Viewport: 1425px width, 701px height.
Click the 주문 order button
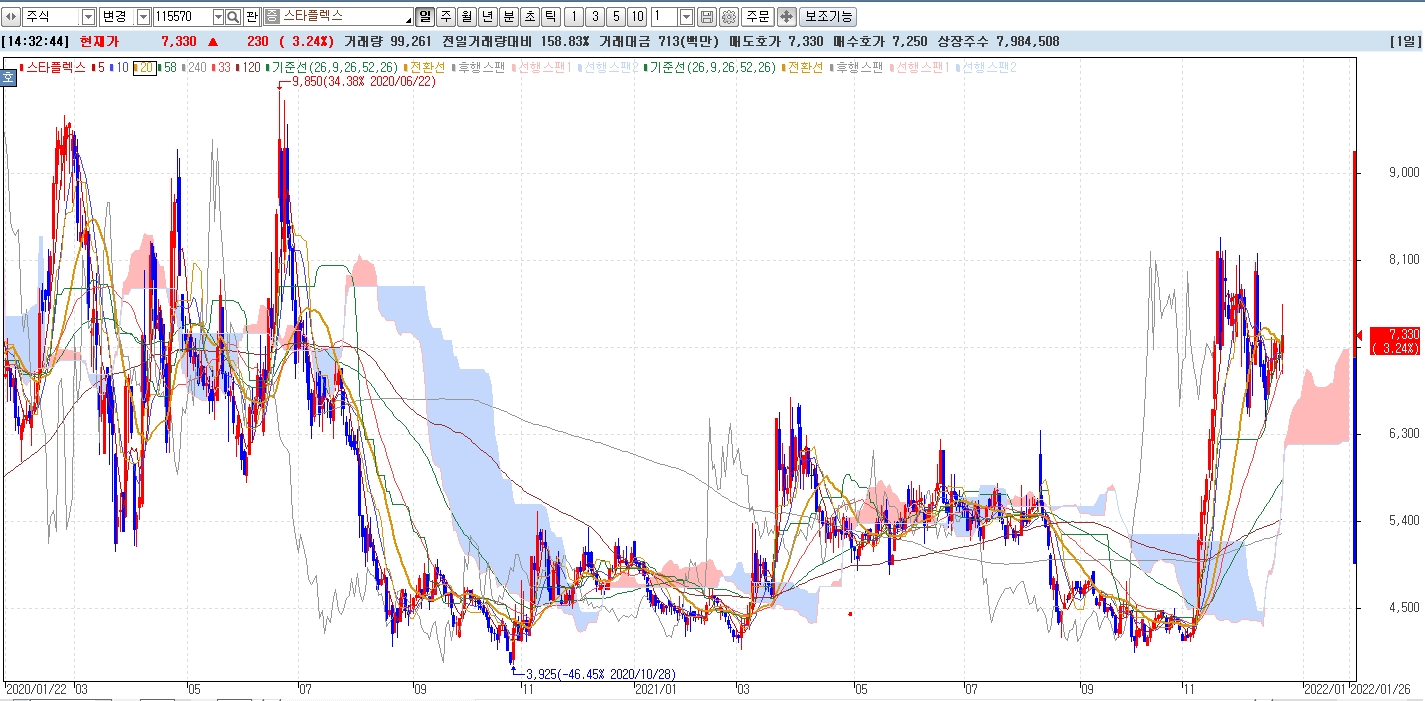[x=758, y=17]
